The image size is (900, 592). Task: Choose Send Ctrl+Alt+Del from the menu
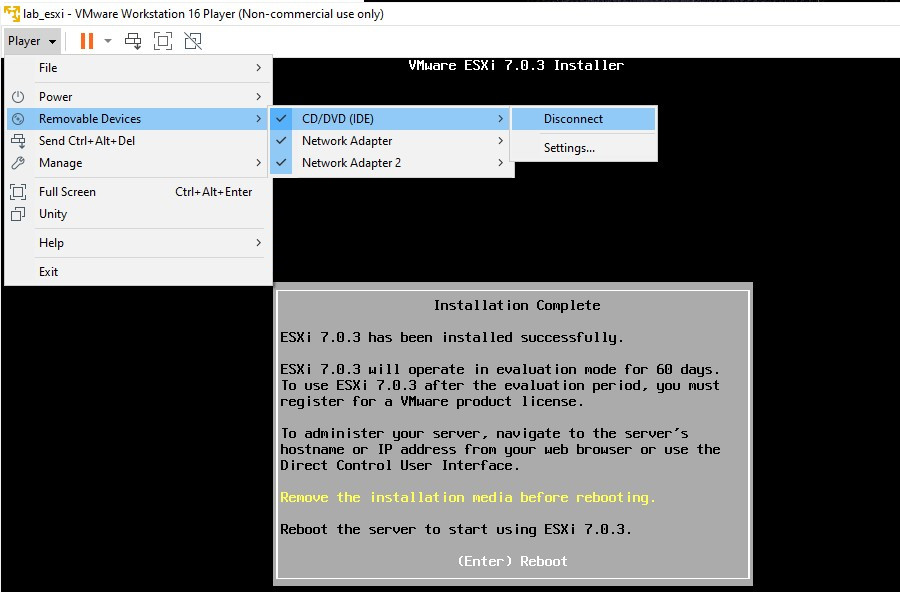click(x=138, y=141)
